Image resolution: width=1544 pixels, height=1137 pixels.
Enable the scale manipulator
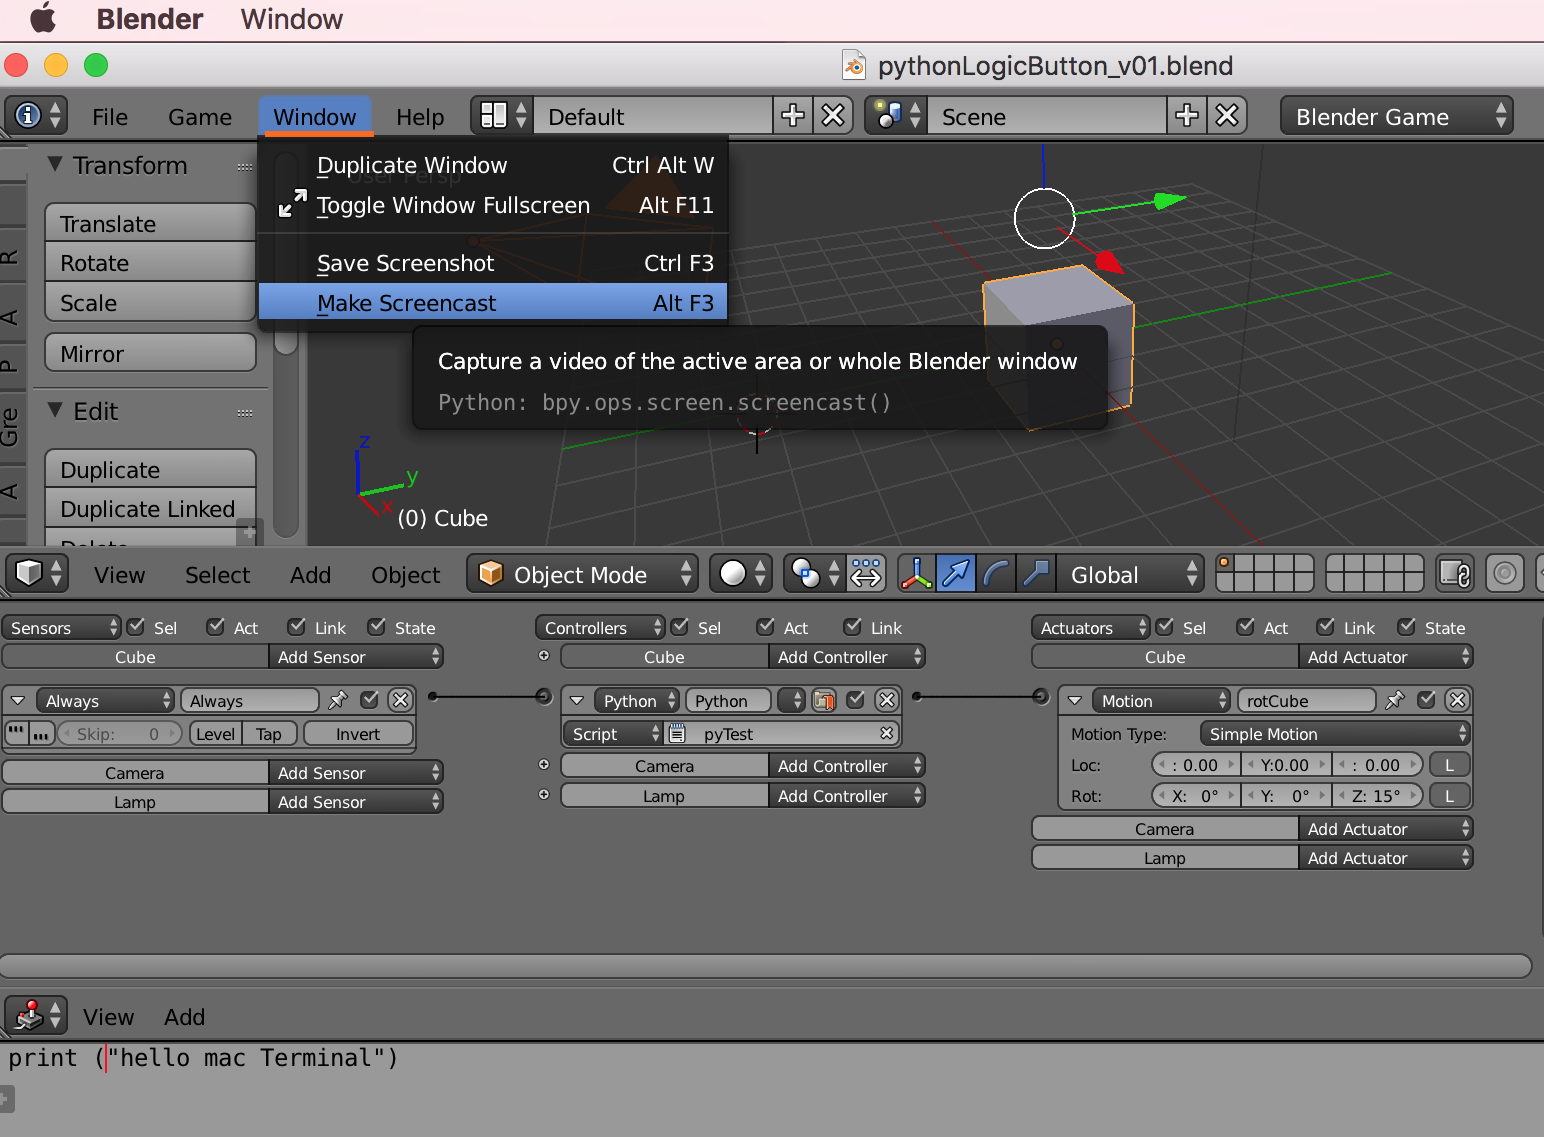click(x=1036, y=574)
